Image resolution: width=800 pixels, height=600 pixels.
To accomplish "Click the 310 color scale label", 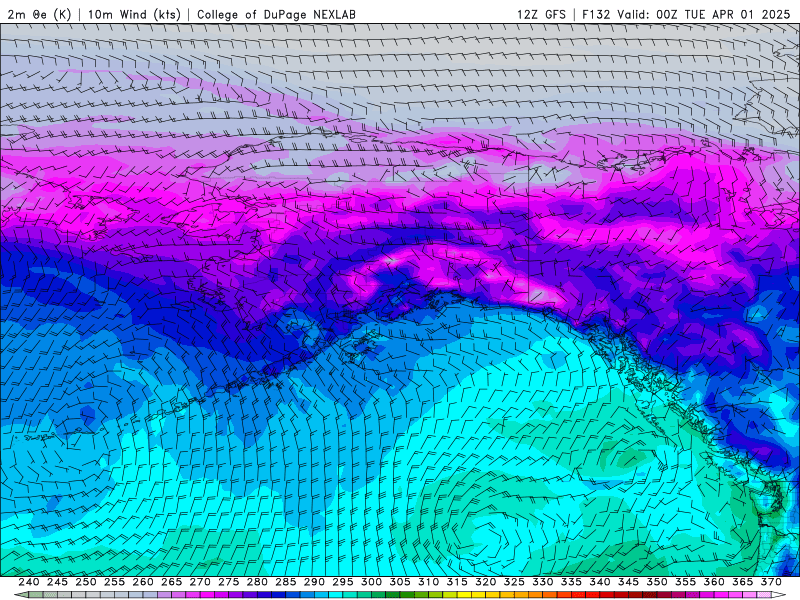I will [x=429, y=582].
